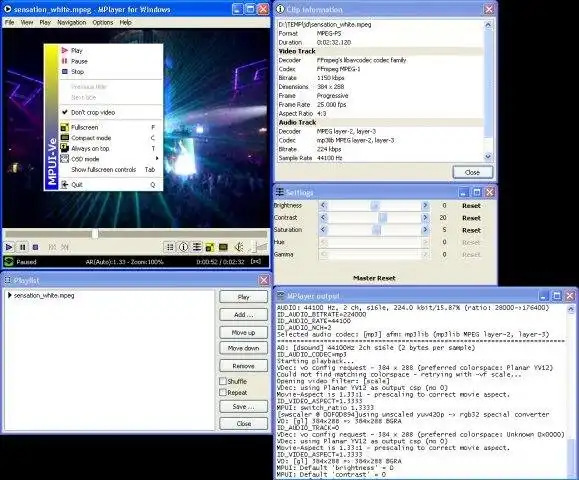Click the Stop button in the player toolbar
The width and height of the screenshot is (579, 480).
(35, 247)
